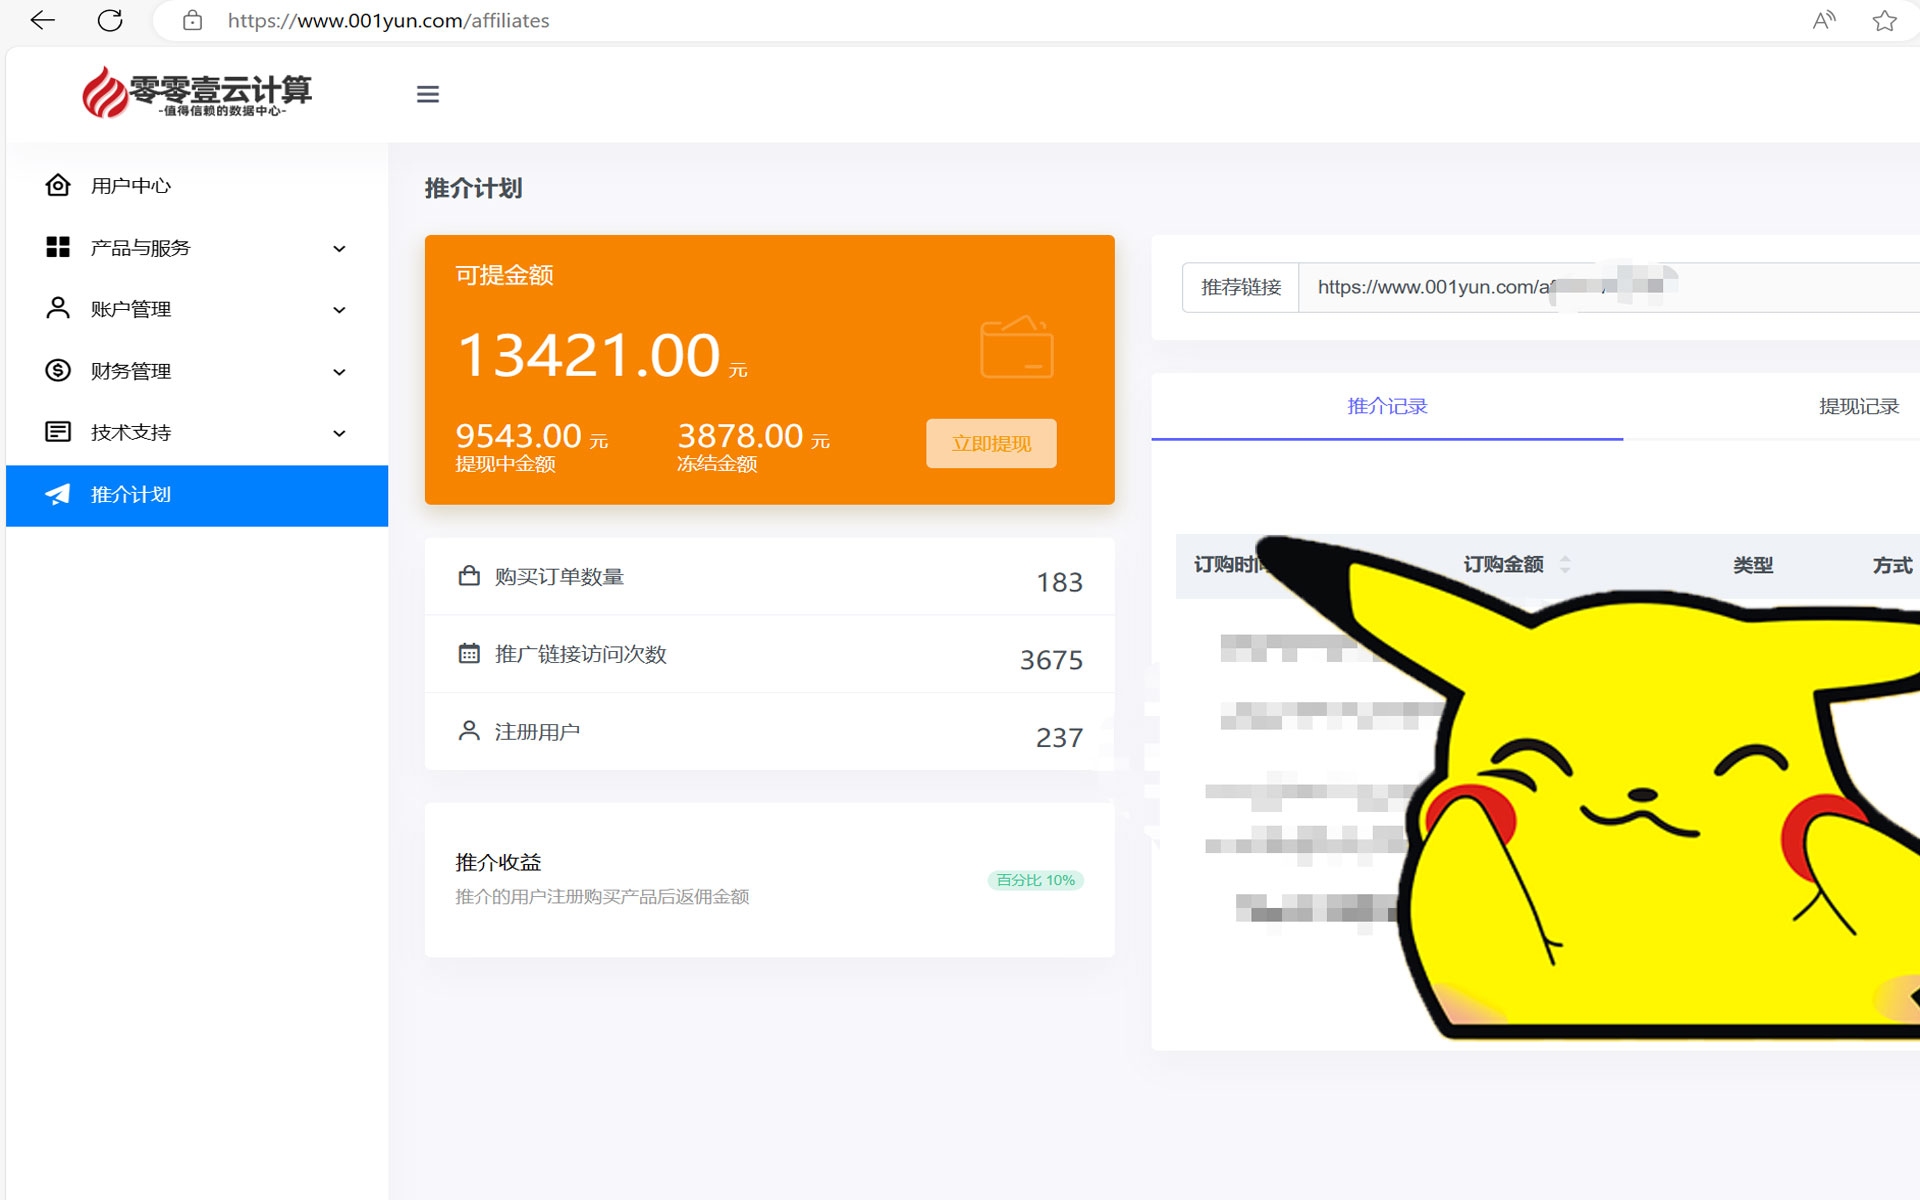Click the 13421.00 withdrawable amount
This screenshot has height=1200, width=1920.
point(588,355)
